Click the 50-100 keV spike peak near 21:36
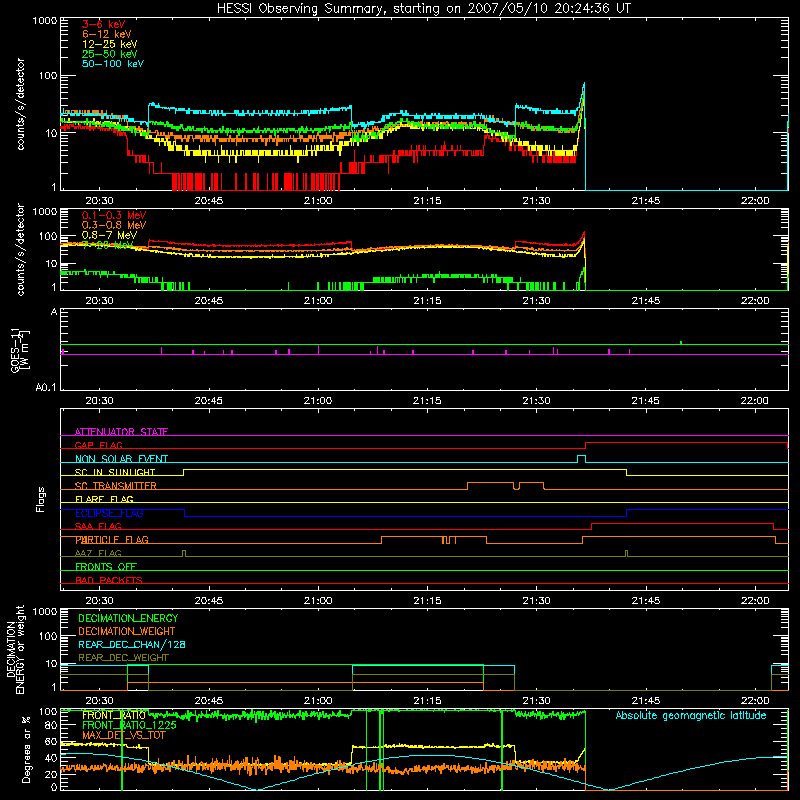800x800 pixels. (x=584, y=84)
